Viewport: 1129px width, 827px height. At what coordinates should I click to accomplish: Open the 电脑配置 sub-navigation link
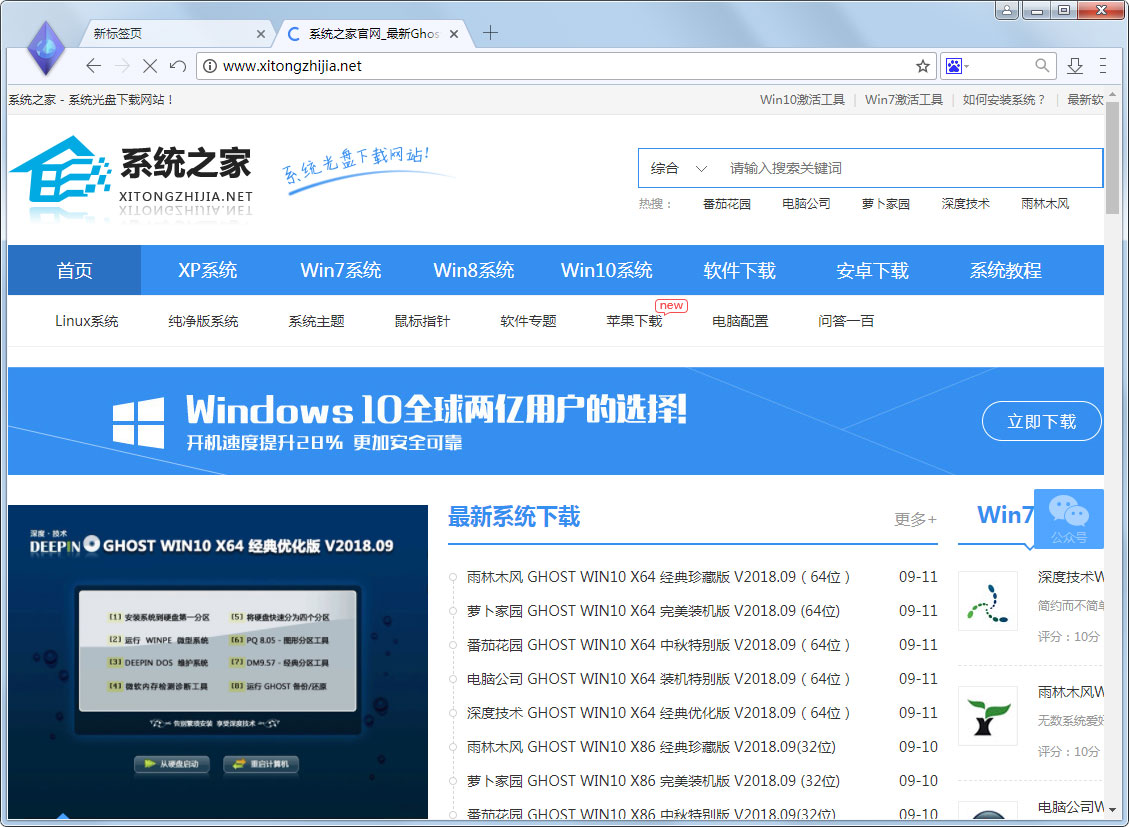pyautogui.click(x=739, y=321)
